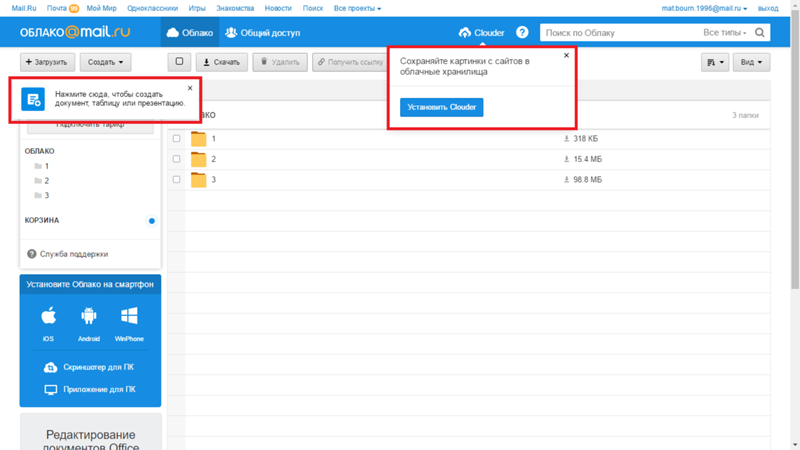800x450 pixels.
Task: Open folder named 2 in the file list
Action: (x=213, y=159)
